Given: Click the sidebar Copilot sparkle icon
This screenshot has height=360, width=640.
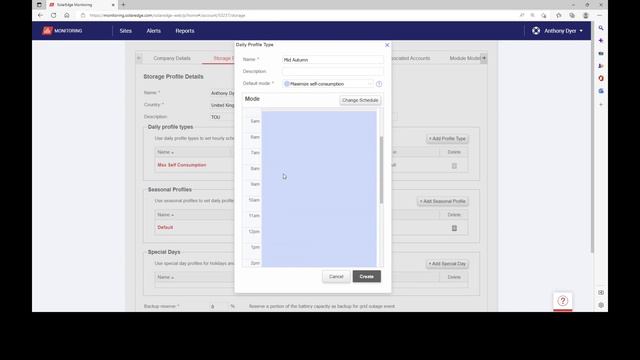Looking at the screenshot, I should tap(601, 41).
